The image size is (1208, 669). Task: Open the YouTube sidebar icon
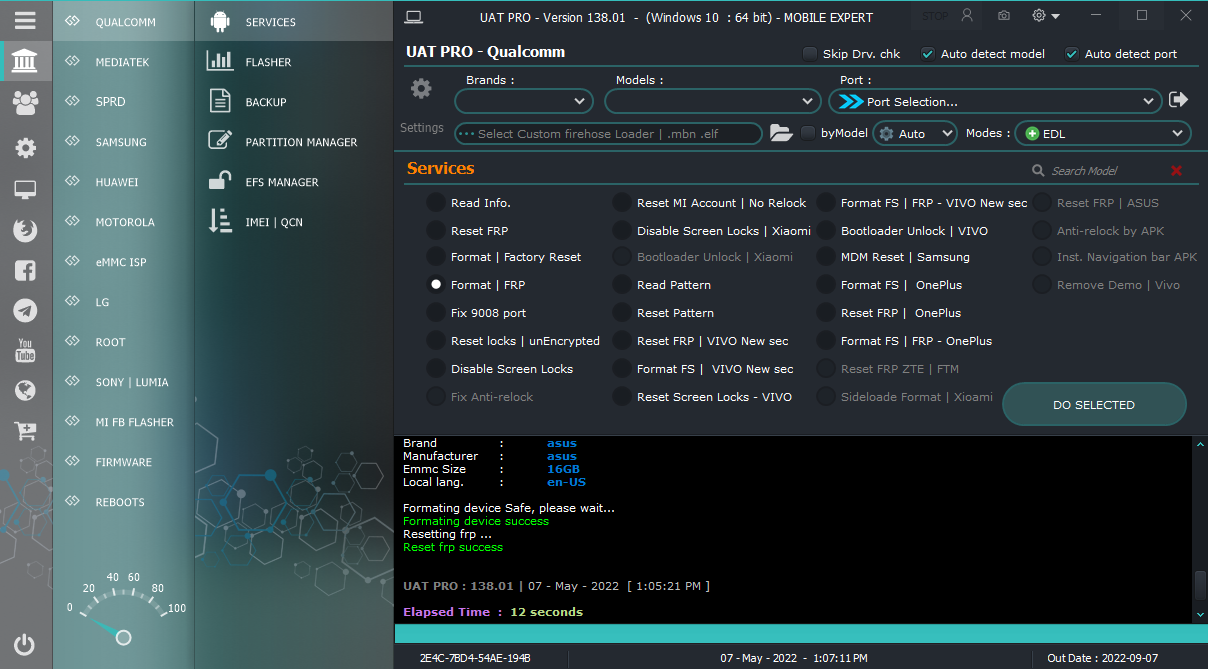pos(25,350)
